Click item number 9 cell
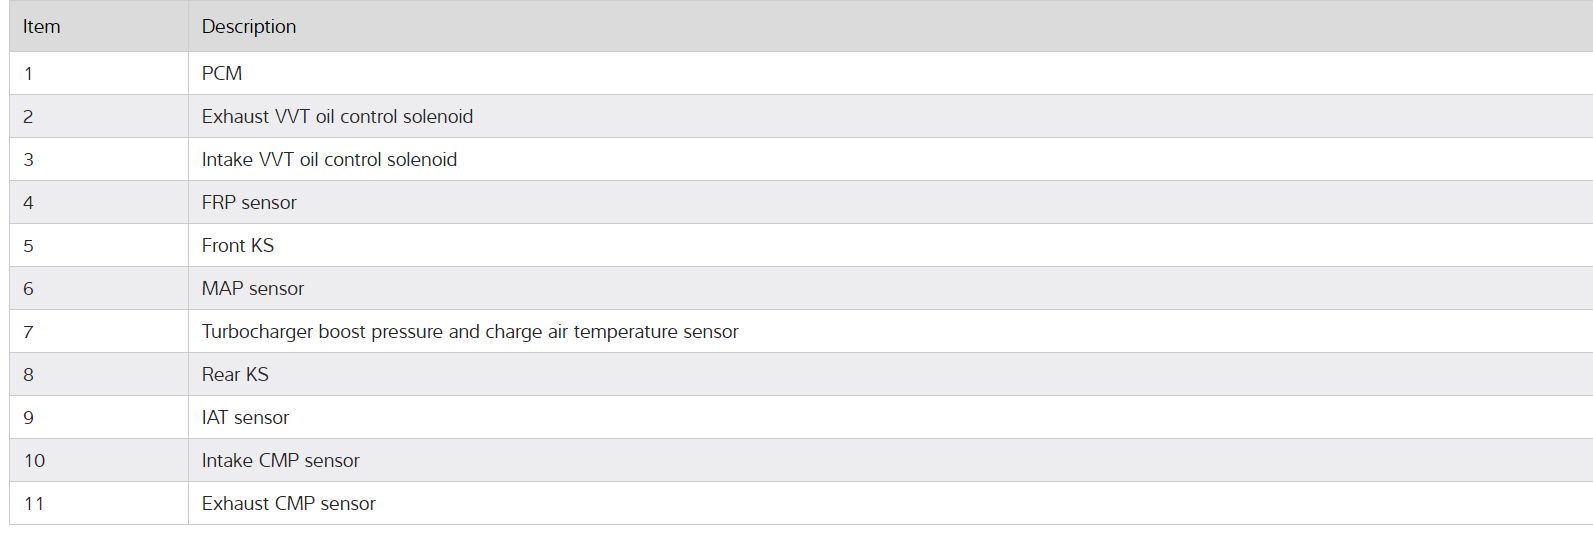 29,418
